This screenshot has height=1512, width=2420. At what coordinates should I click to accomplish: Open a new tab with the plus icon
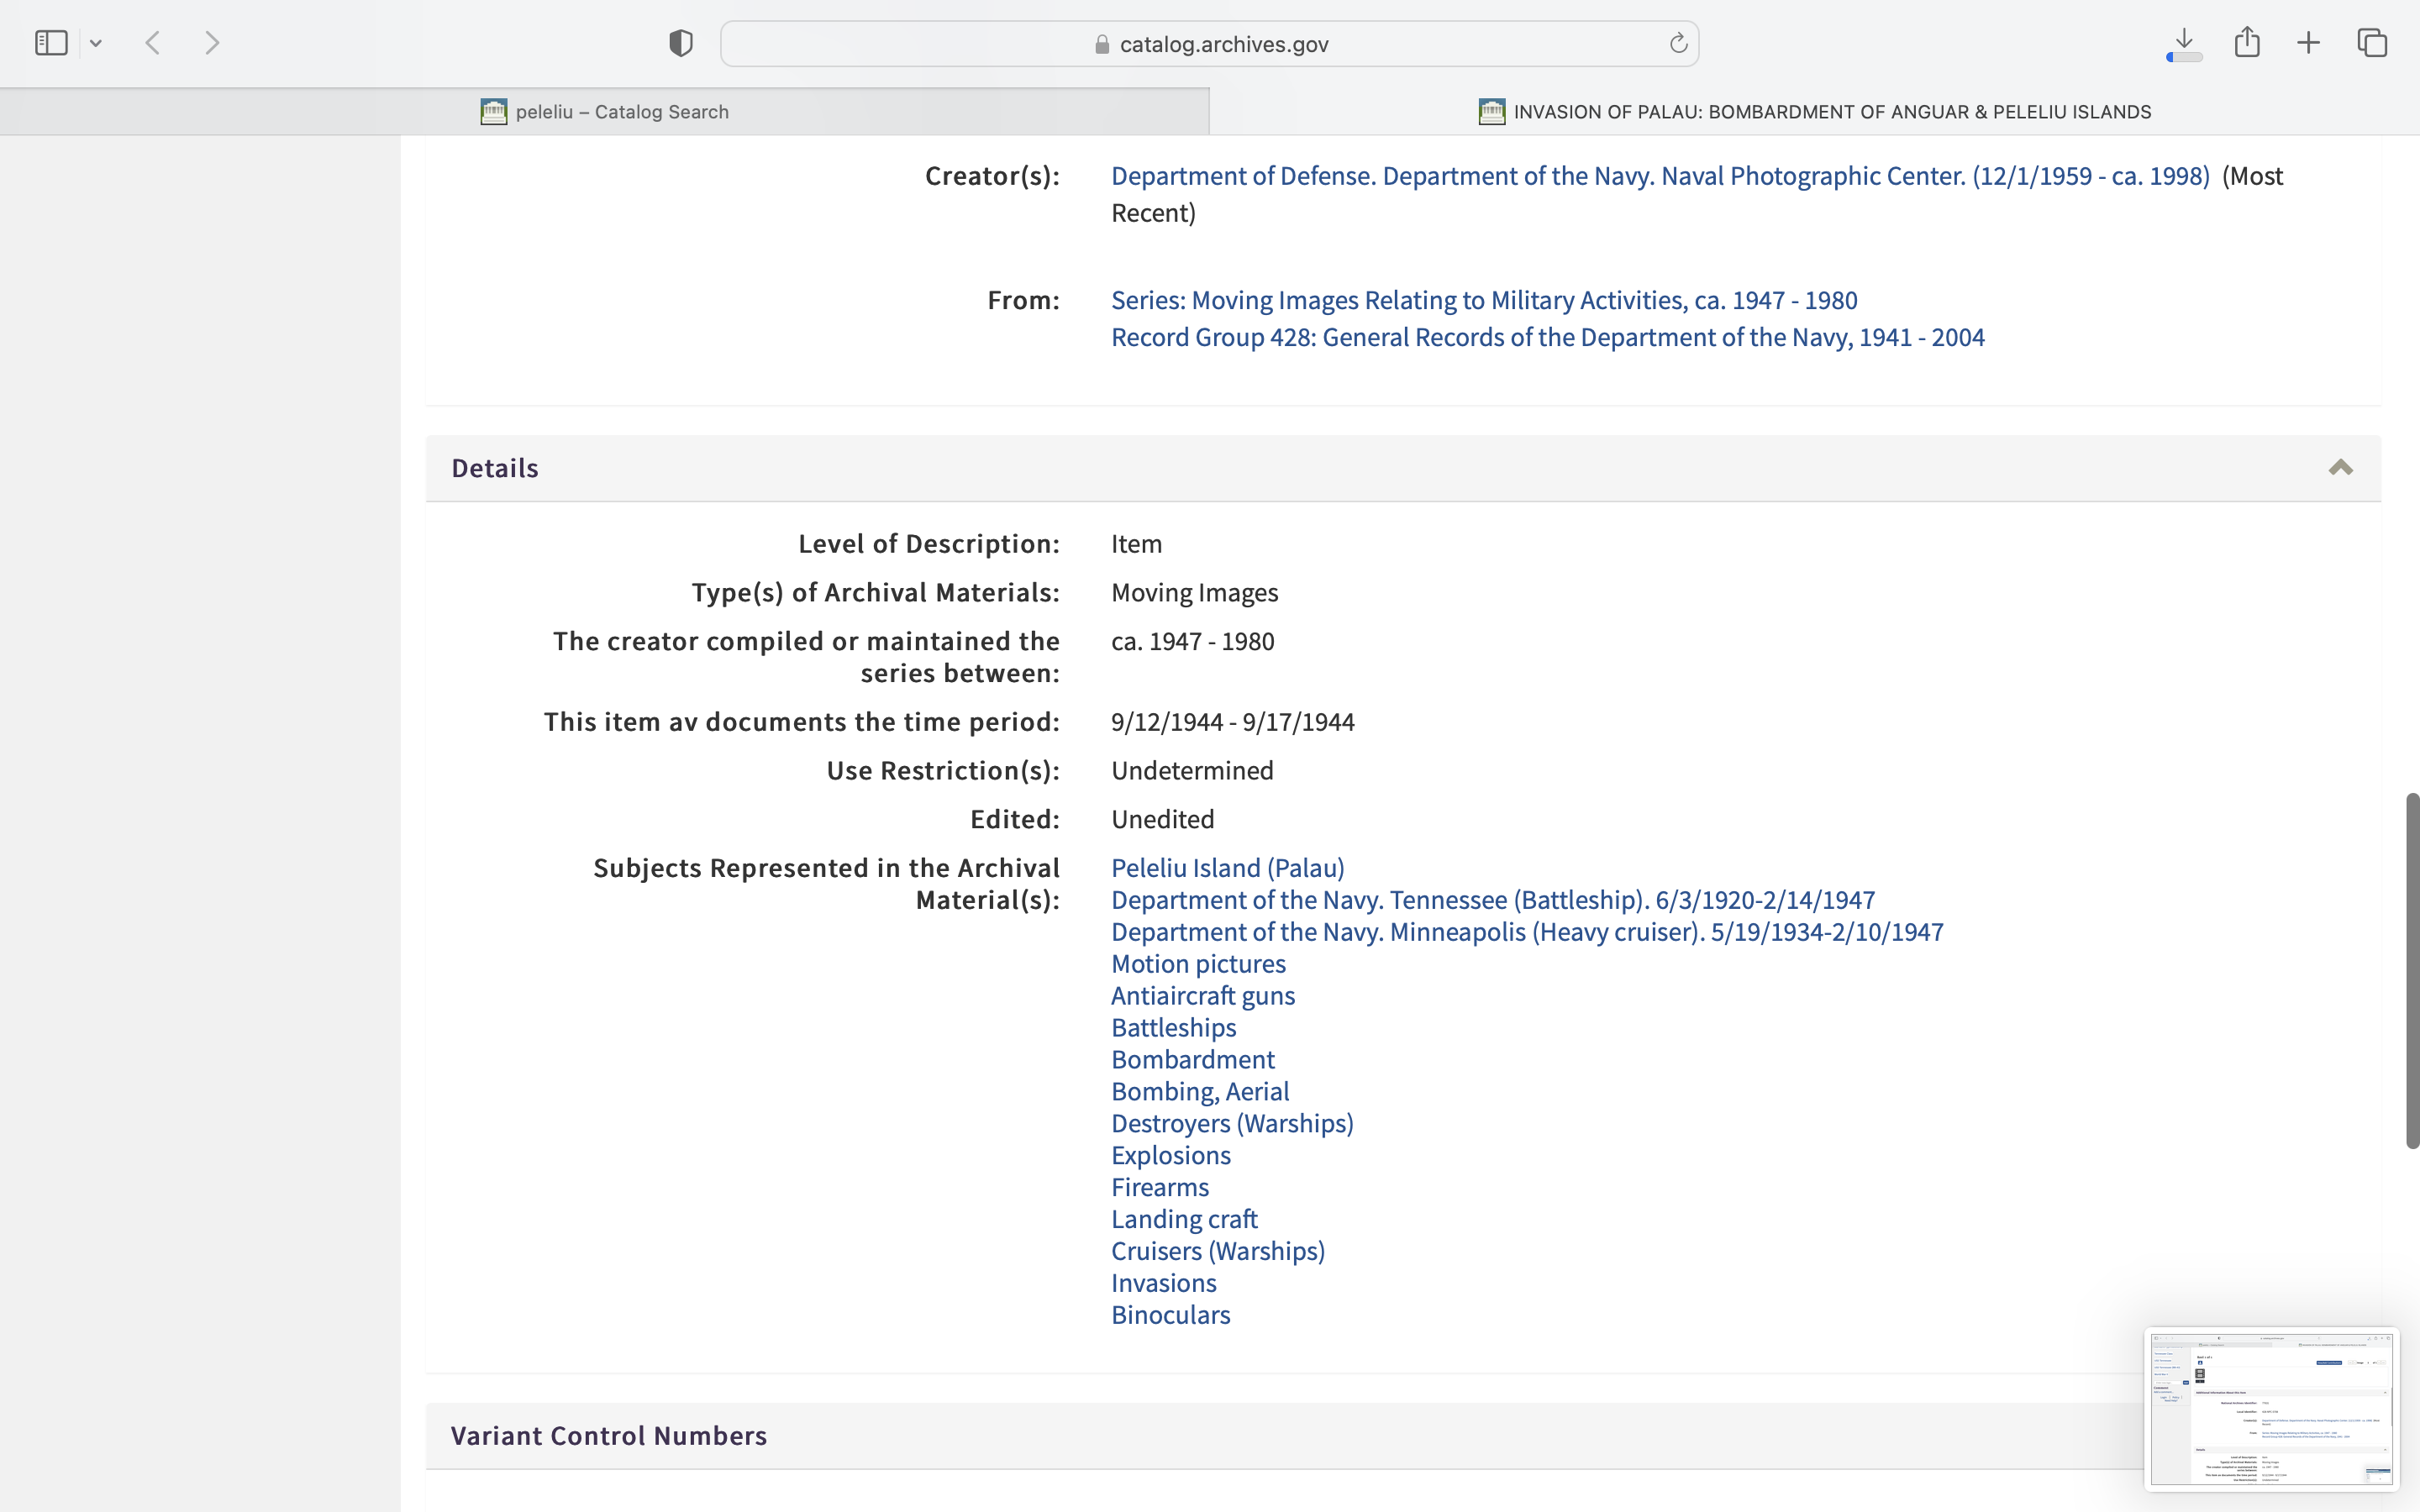(x=2308, y=43)
